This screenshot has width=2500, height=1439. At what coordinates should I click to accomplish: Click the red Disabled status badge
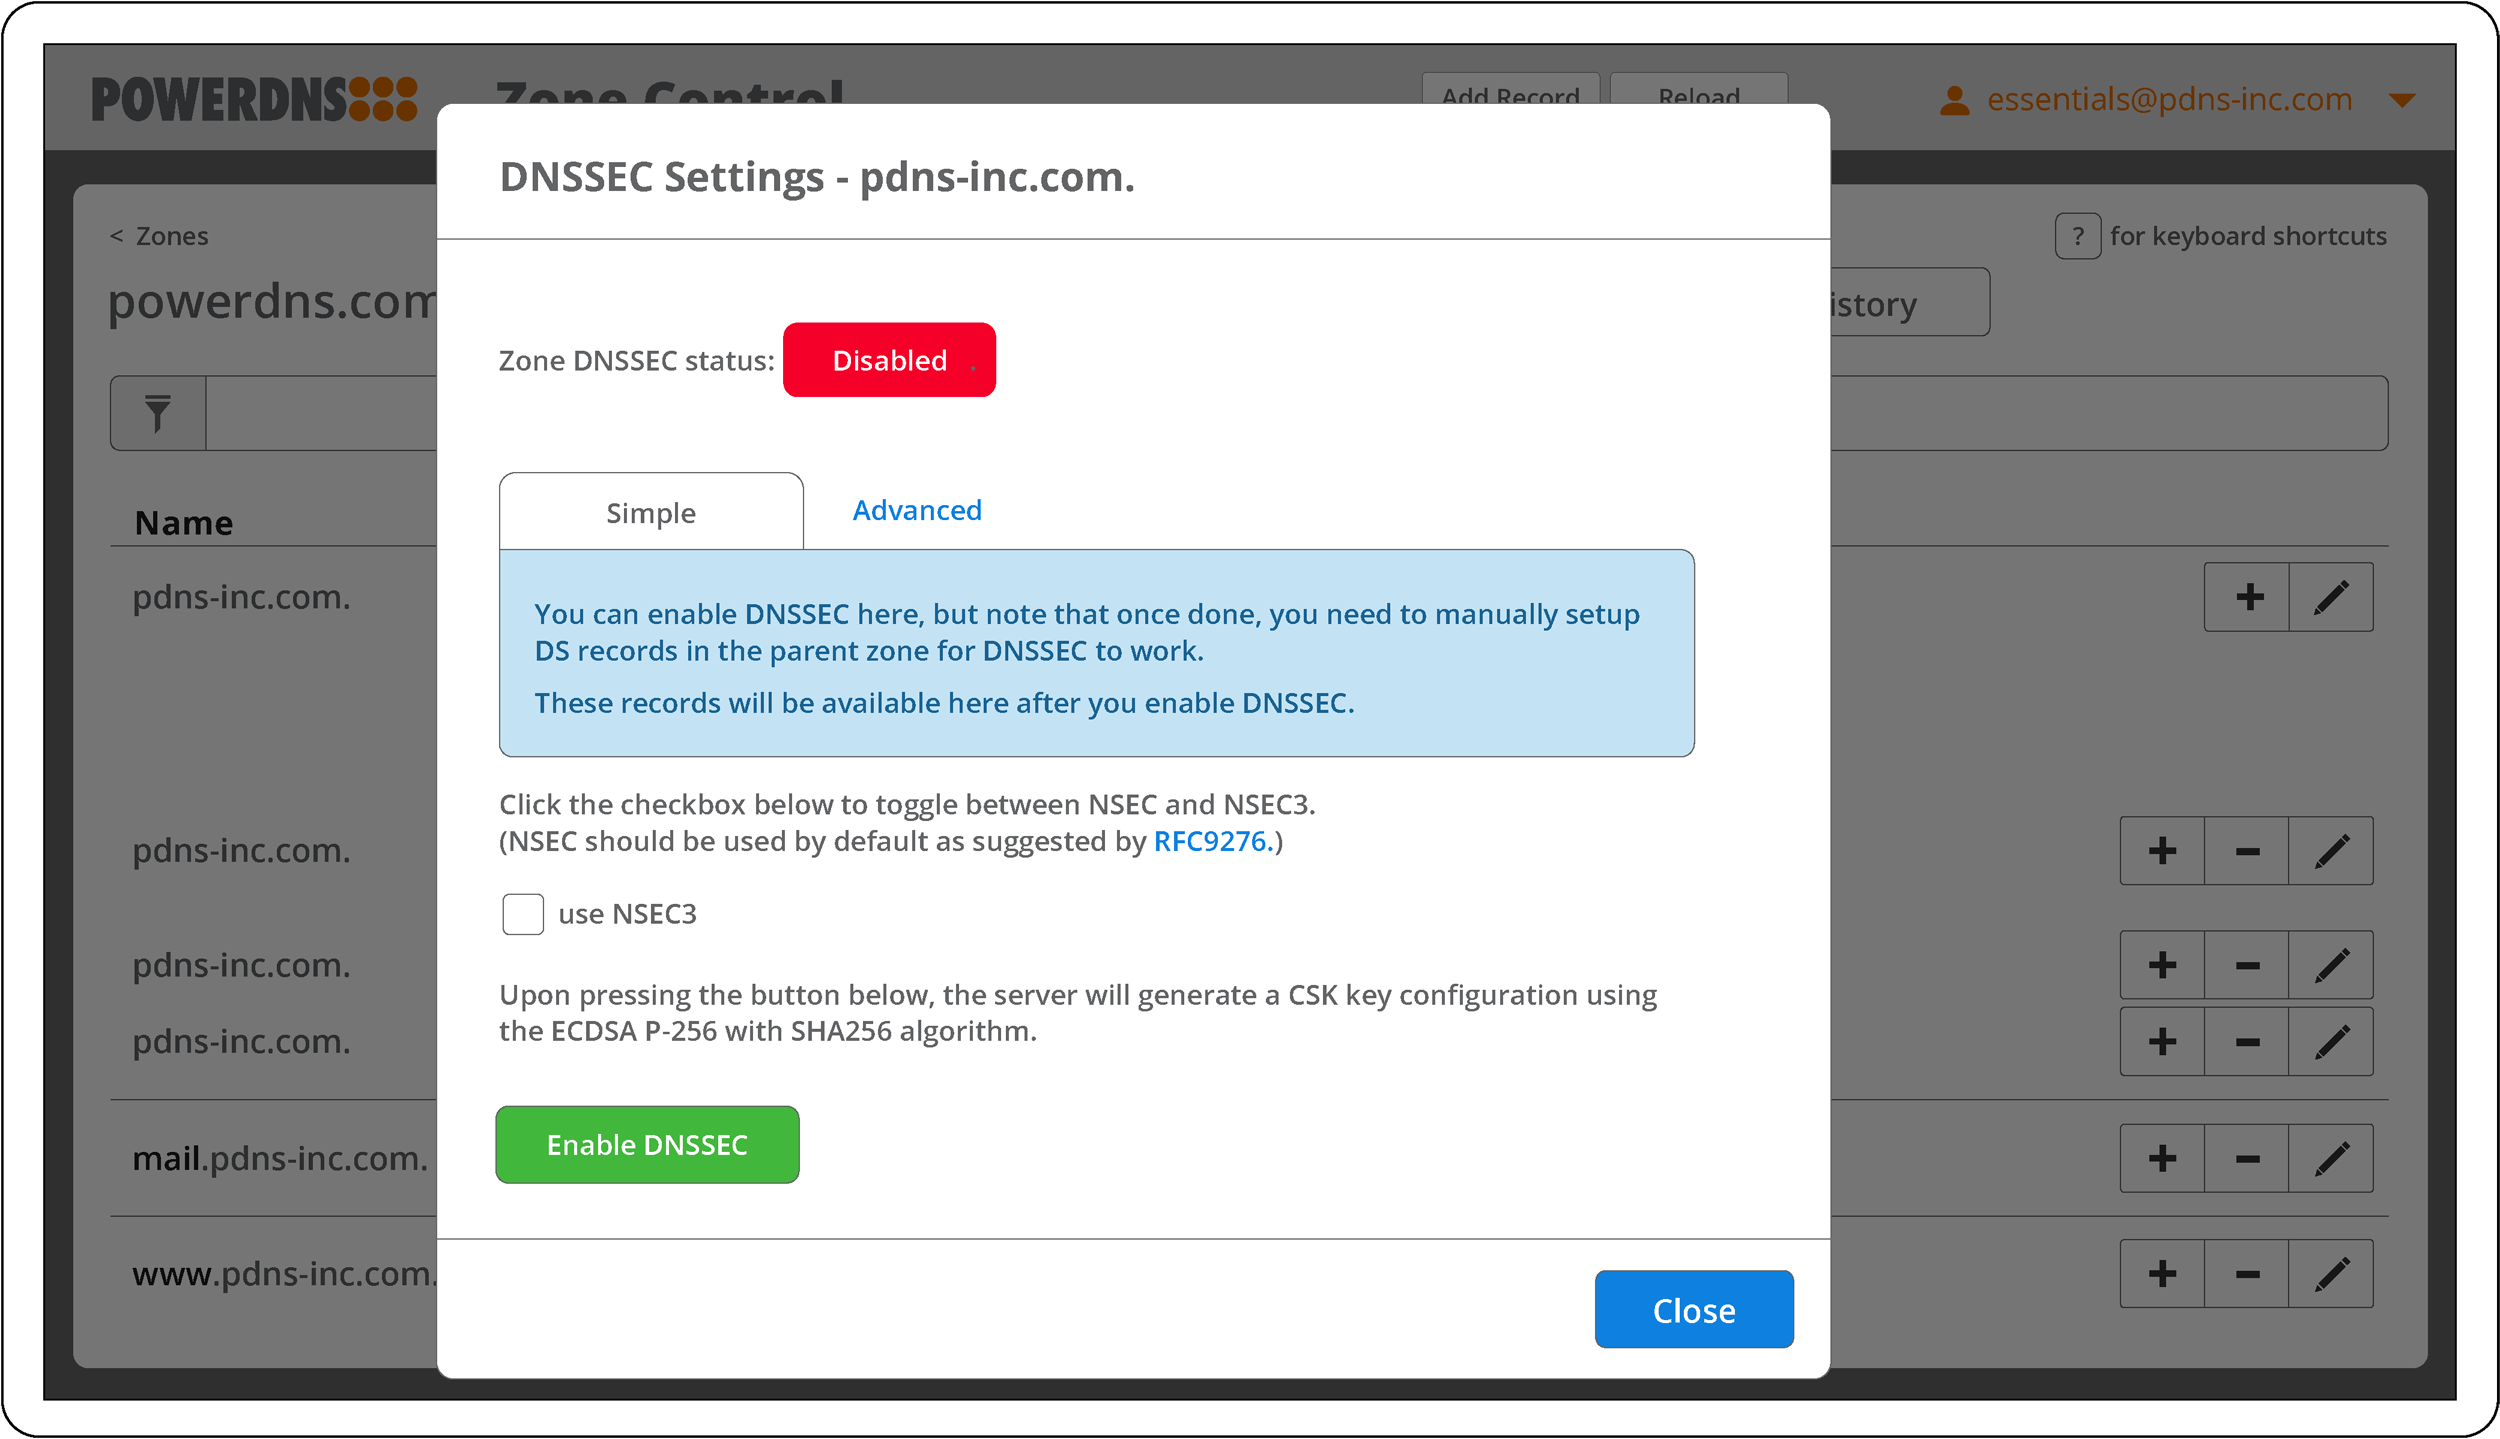pos(888,360)
